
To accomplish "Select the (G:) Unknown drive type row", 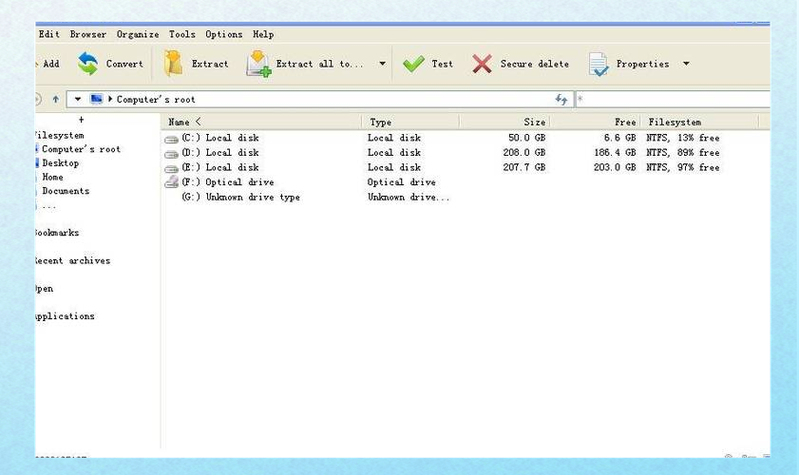I will tap(241, 197).
